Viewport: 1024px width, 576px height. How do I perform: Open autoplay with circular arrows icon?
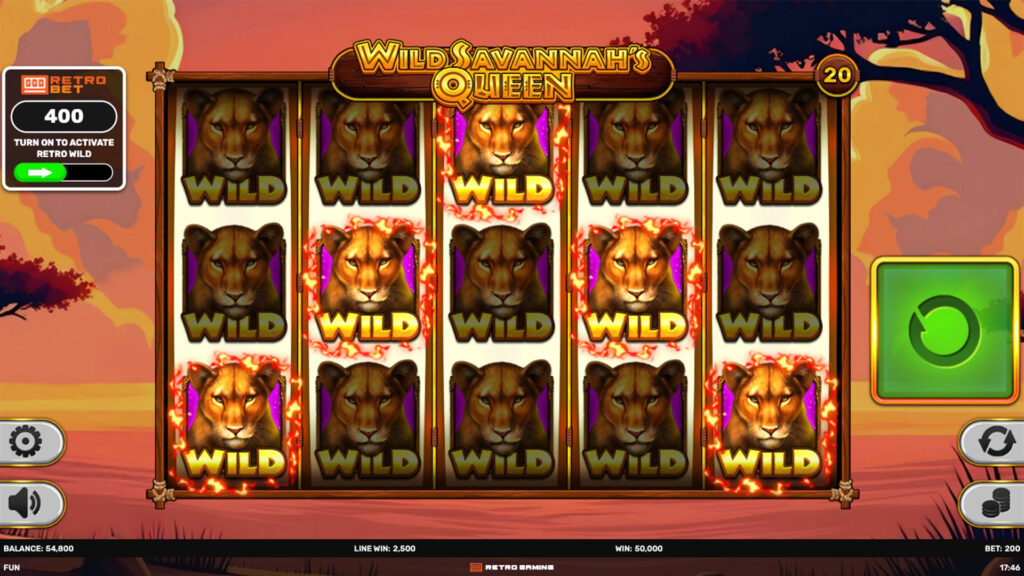[x=996, y=442]
